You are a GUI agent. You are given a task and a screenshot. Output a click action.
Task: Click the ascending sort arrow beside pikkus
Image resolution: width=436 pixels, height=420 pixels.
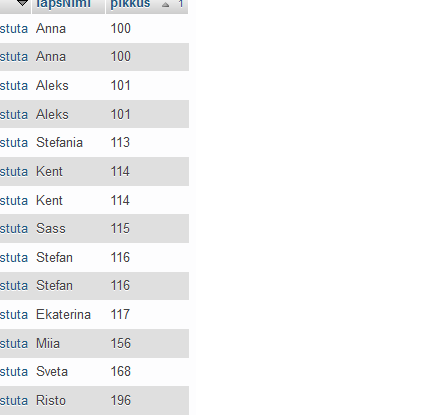(165, 4)
